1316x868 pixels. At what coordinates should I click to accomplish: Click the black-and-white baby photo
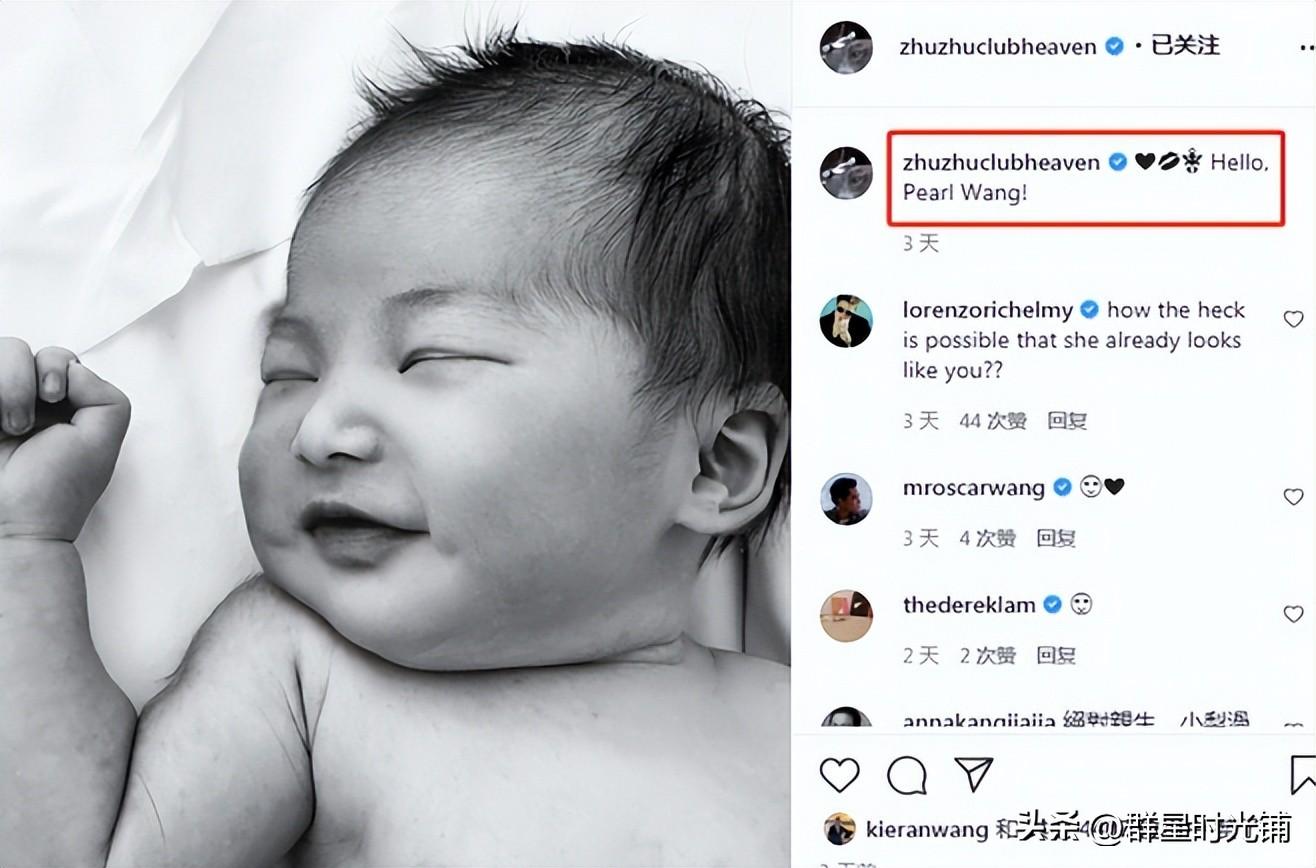tap(395, 434)
